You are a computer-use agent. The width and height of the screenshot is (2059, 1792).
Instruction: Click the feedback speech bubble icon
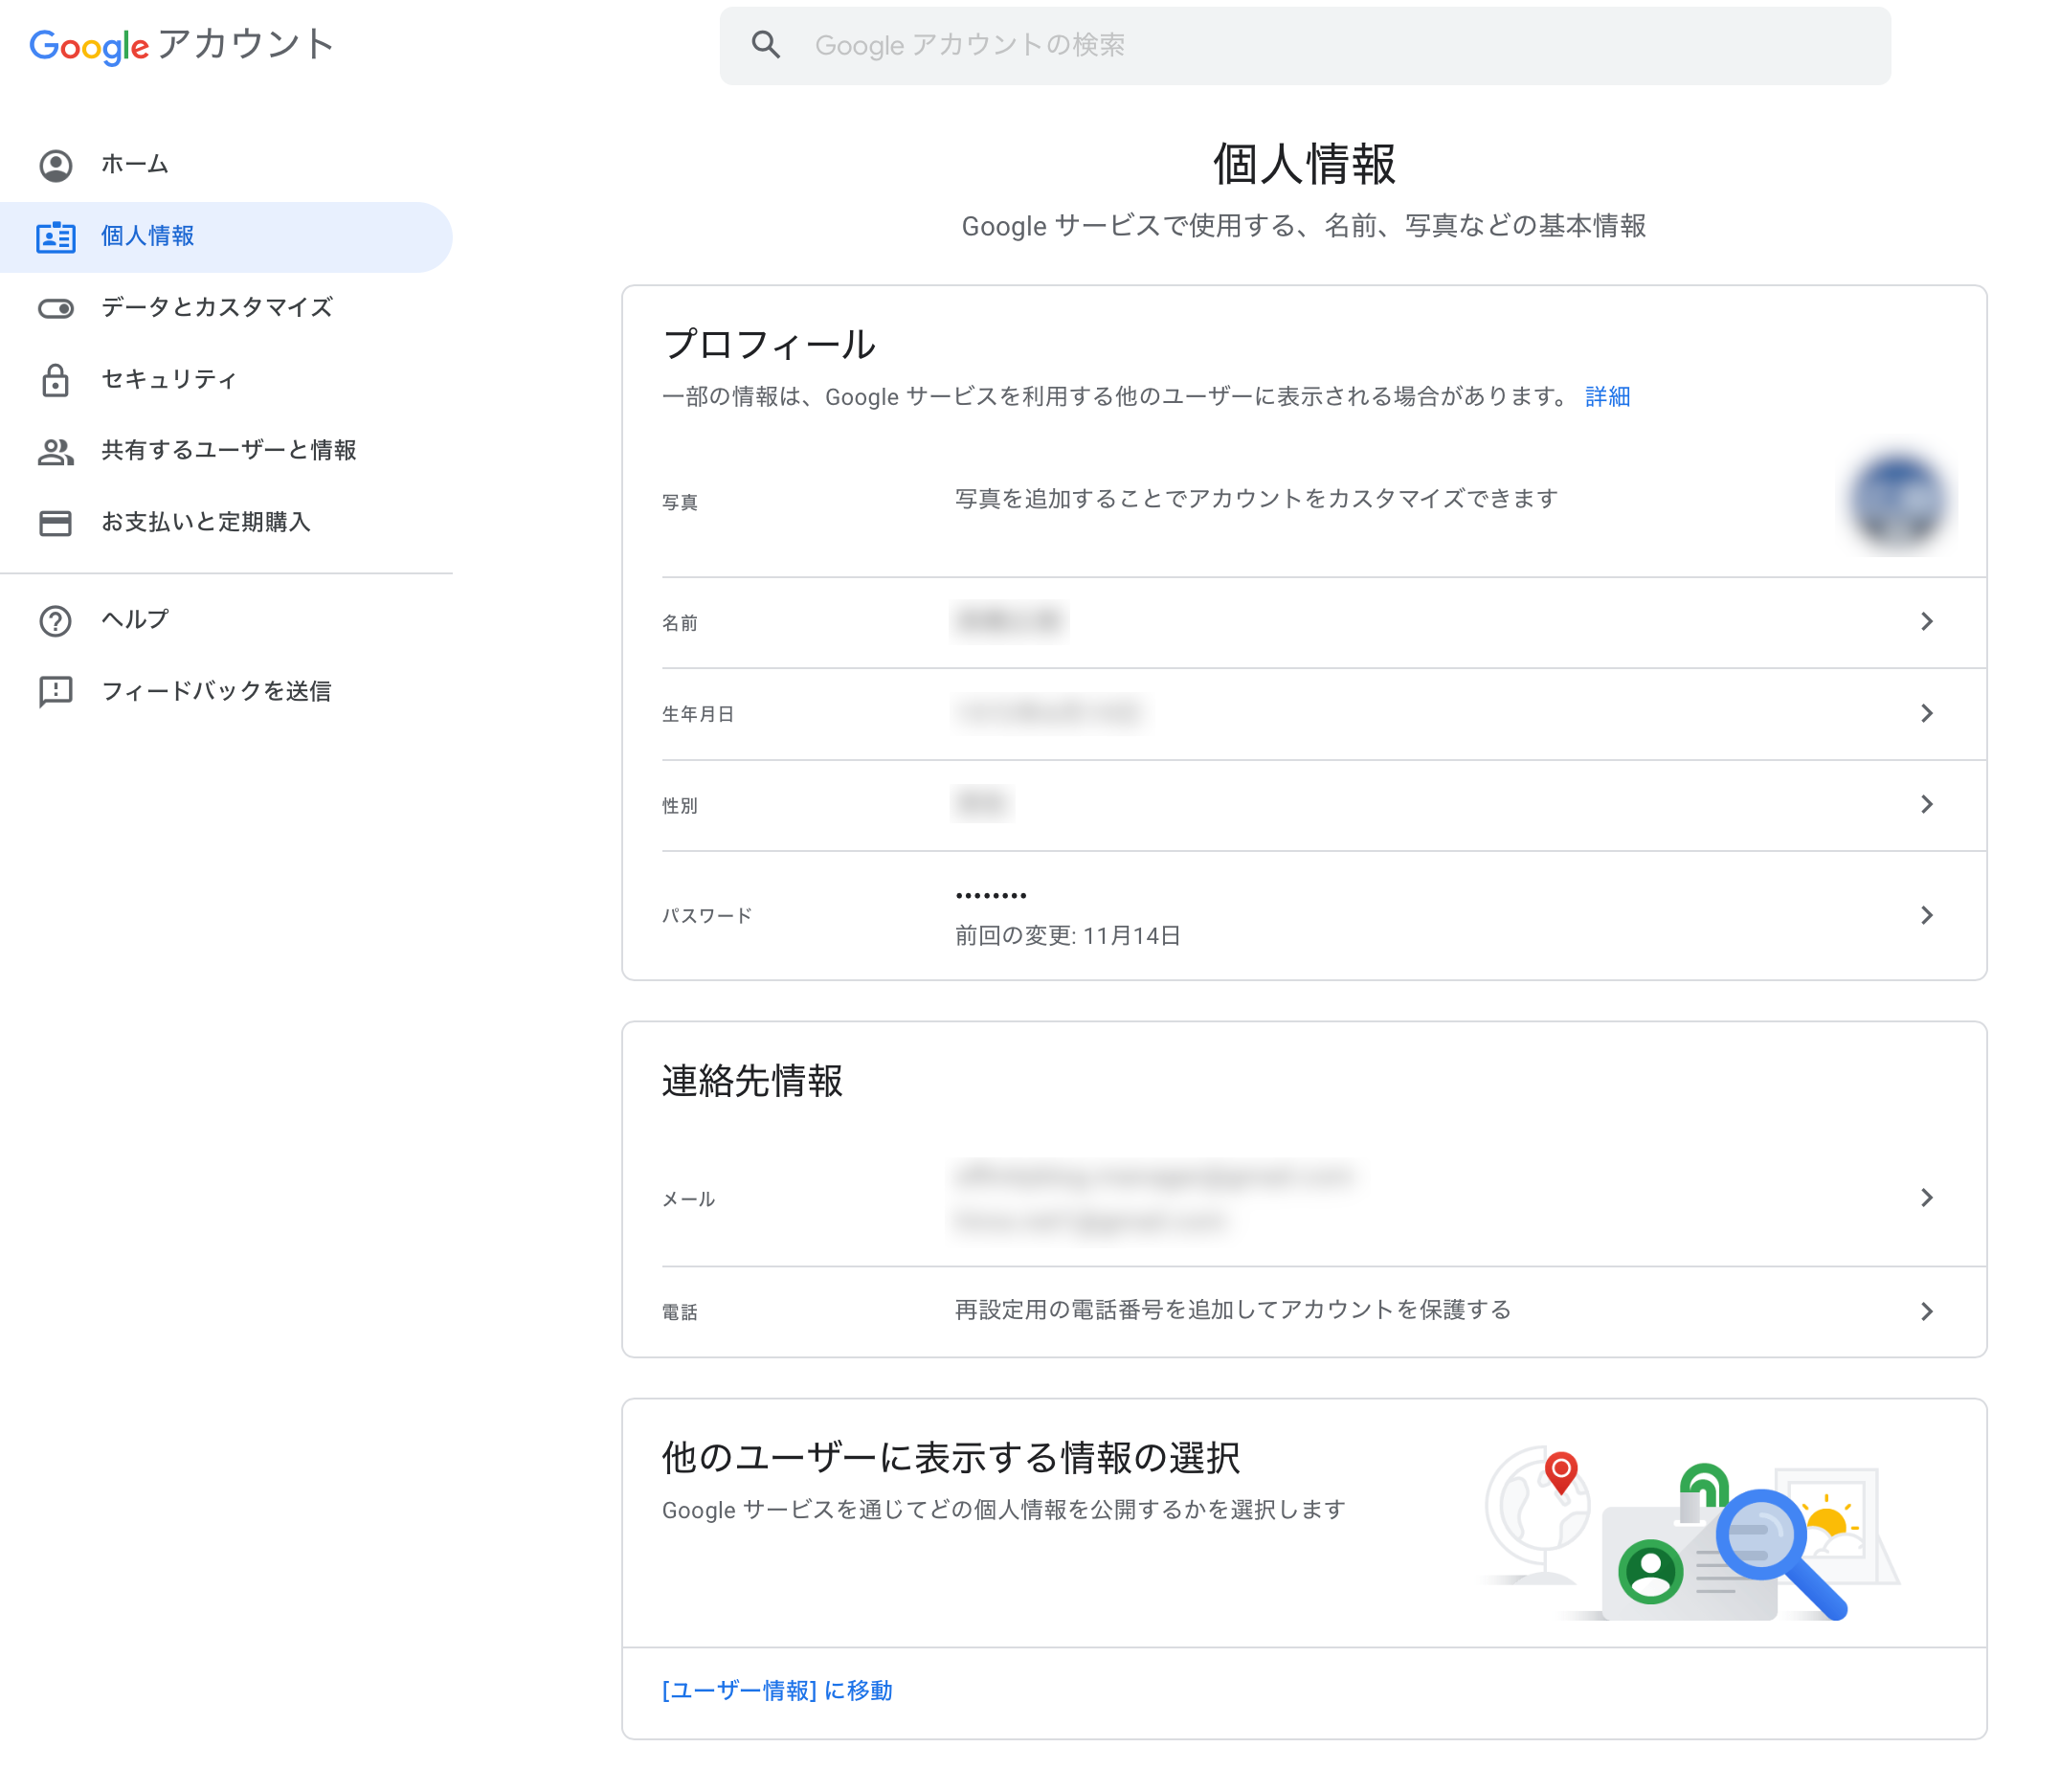[55, 692]
